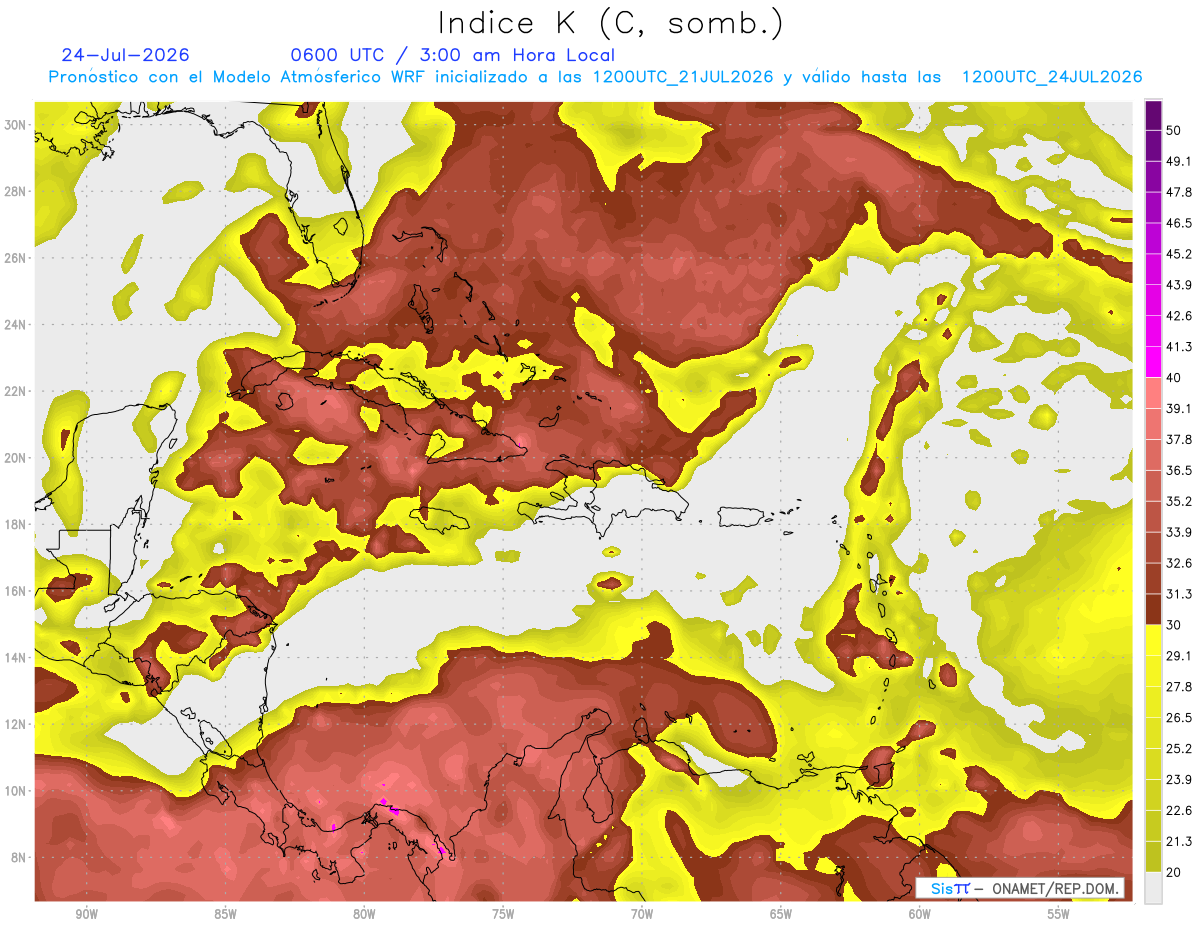Click the '41.3' color scale label
1200x927 pixels.
click(1178, 347)
